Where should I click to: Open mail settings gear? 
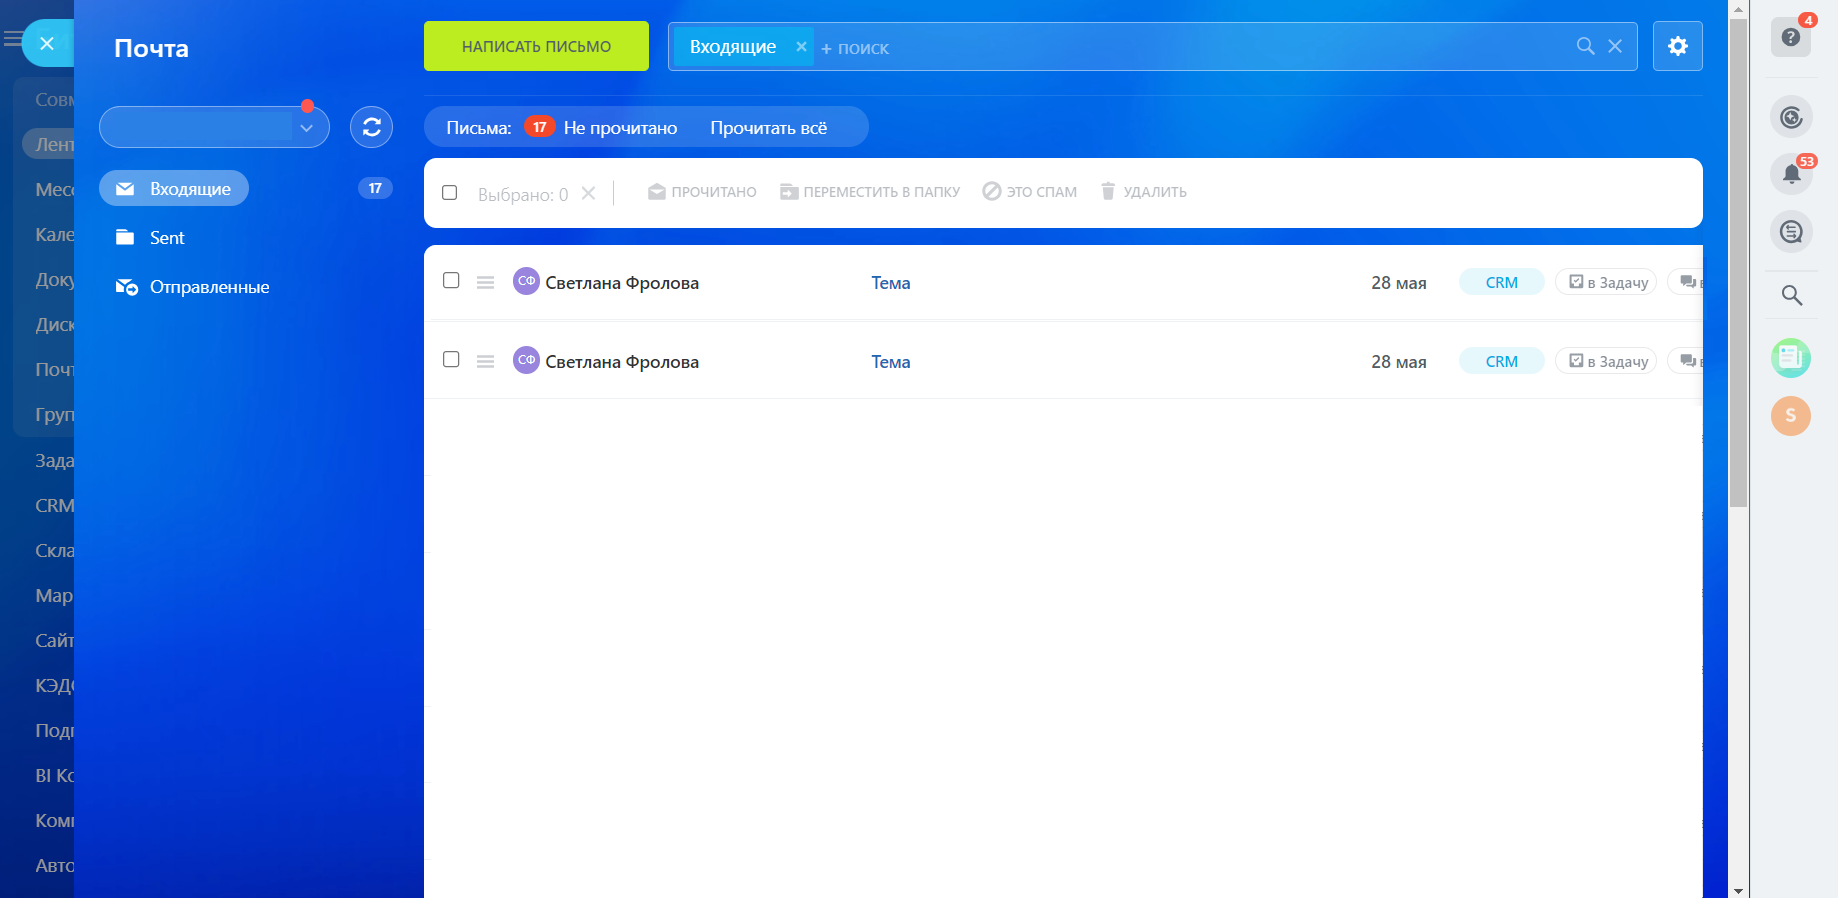[x=1678, y=46]
